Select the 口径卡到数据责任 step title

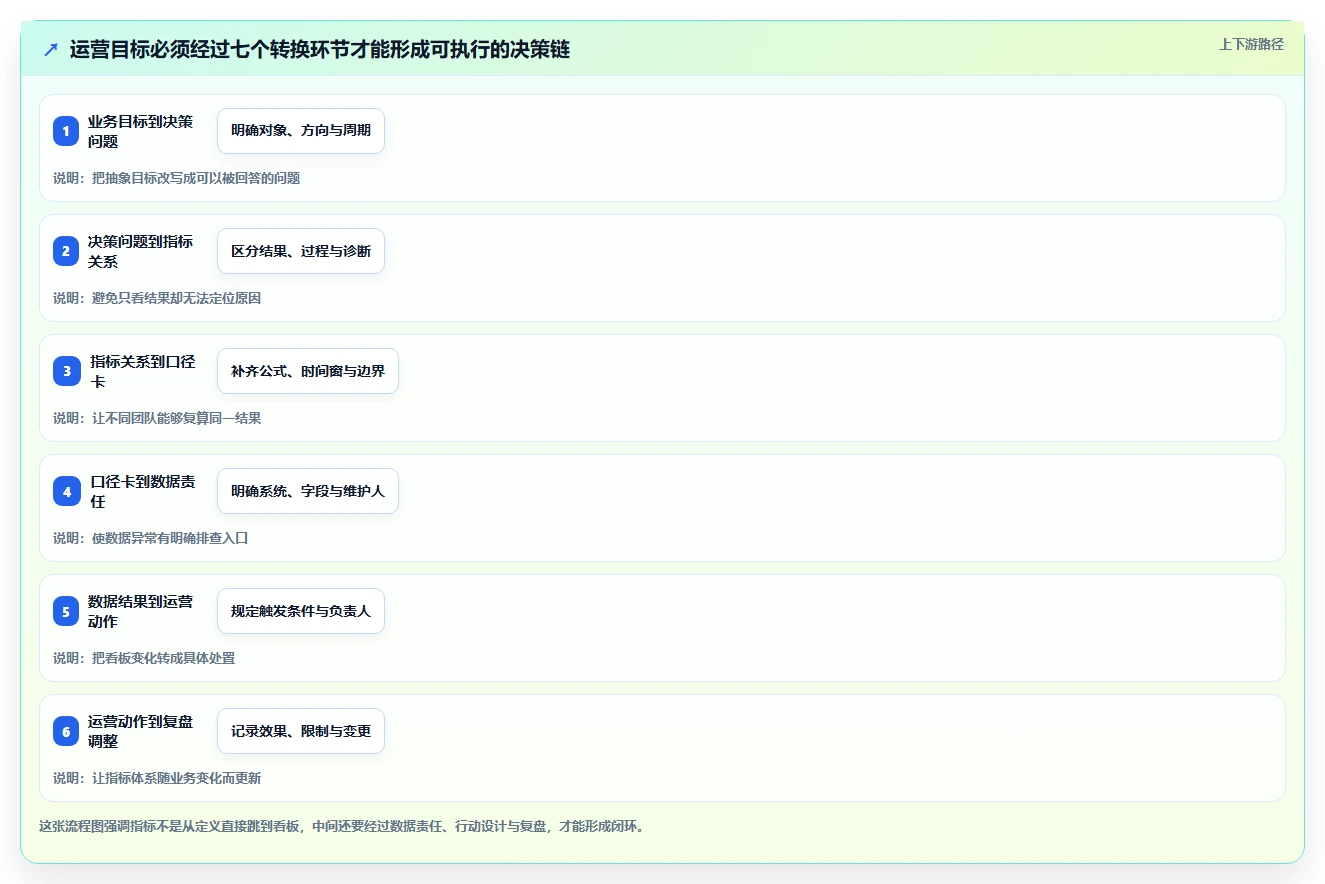point(143,491)
